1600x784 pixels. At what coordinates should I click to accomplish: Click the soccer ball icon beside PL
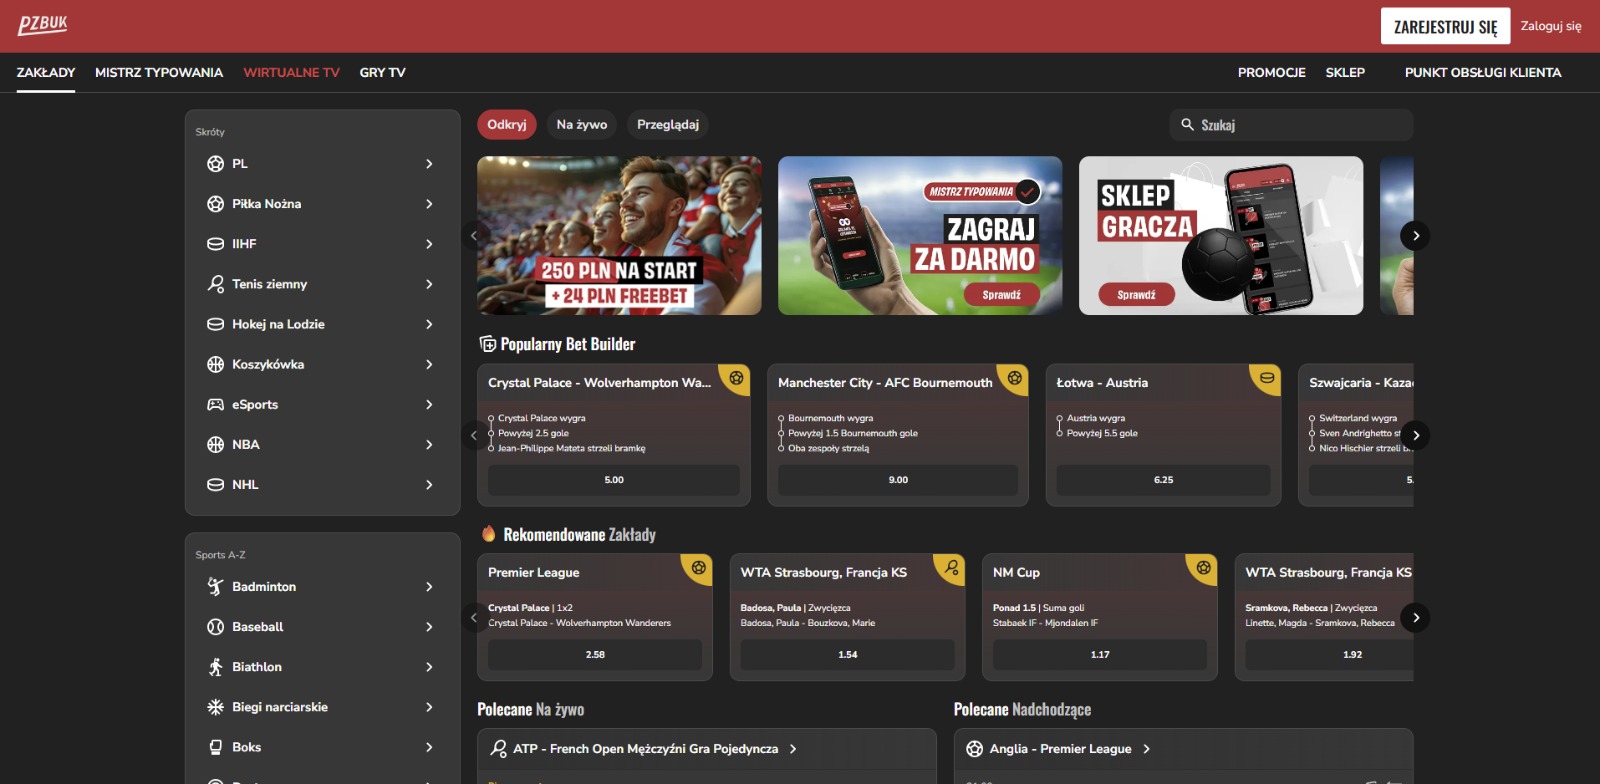pos(215,164)
